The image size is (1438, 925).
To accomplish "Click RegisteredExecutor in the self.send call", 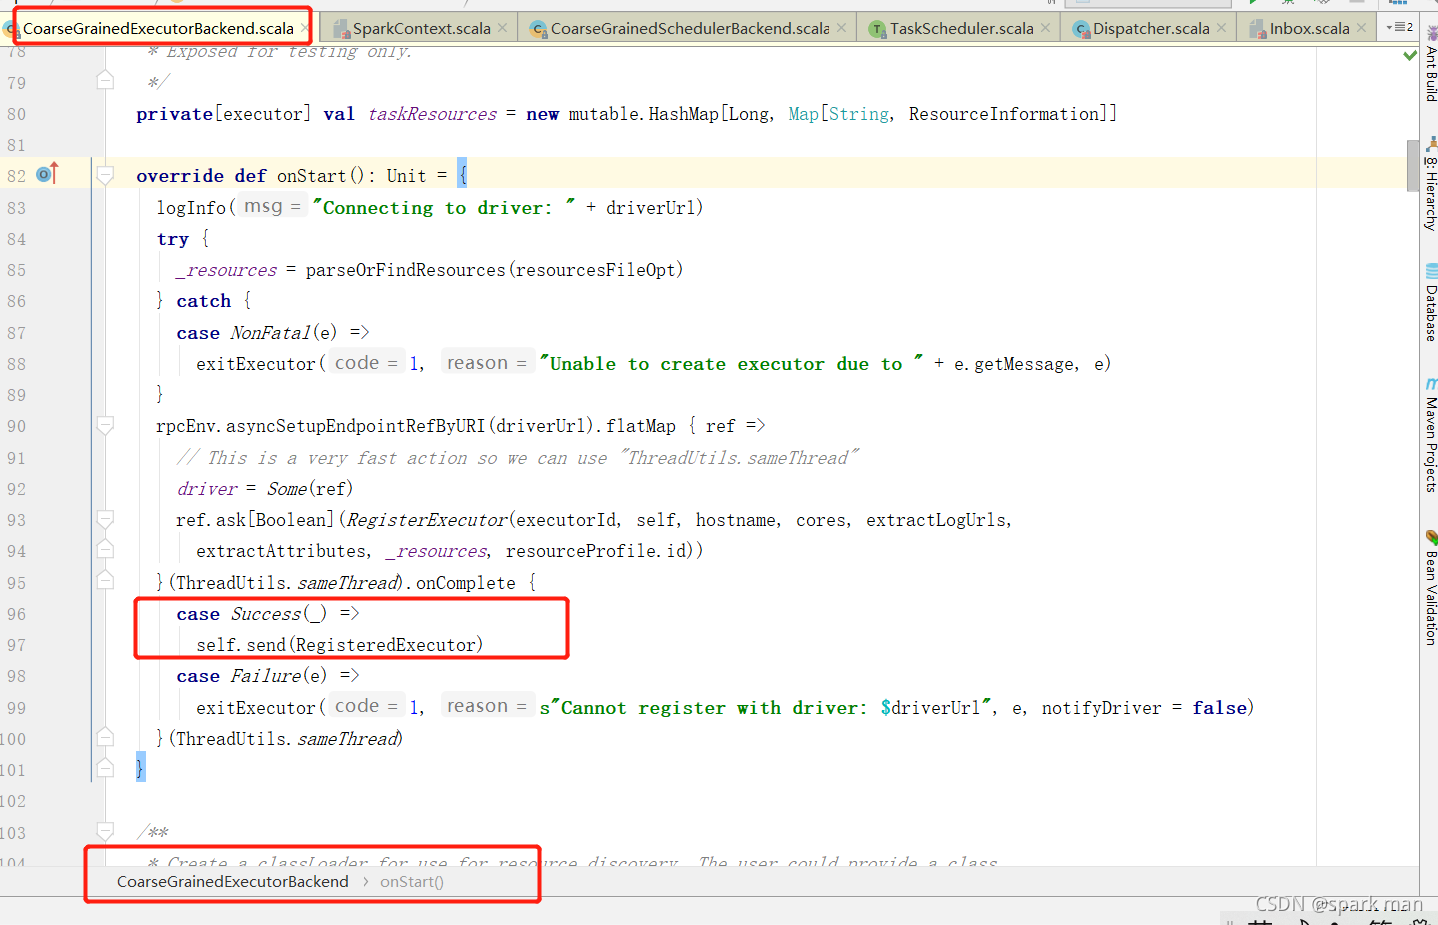I will (x=385, y=645).
